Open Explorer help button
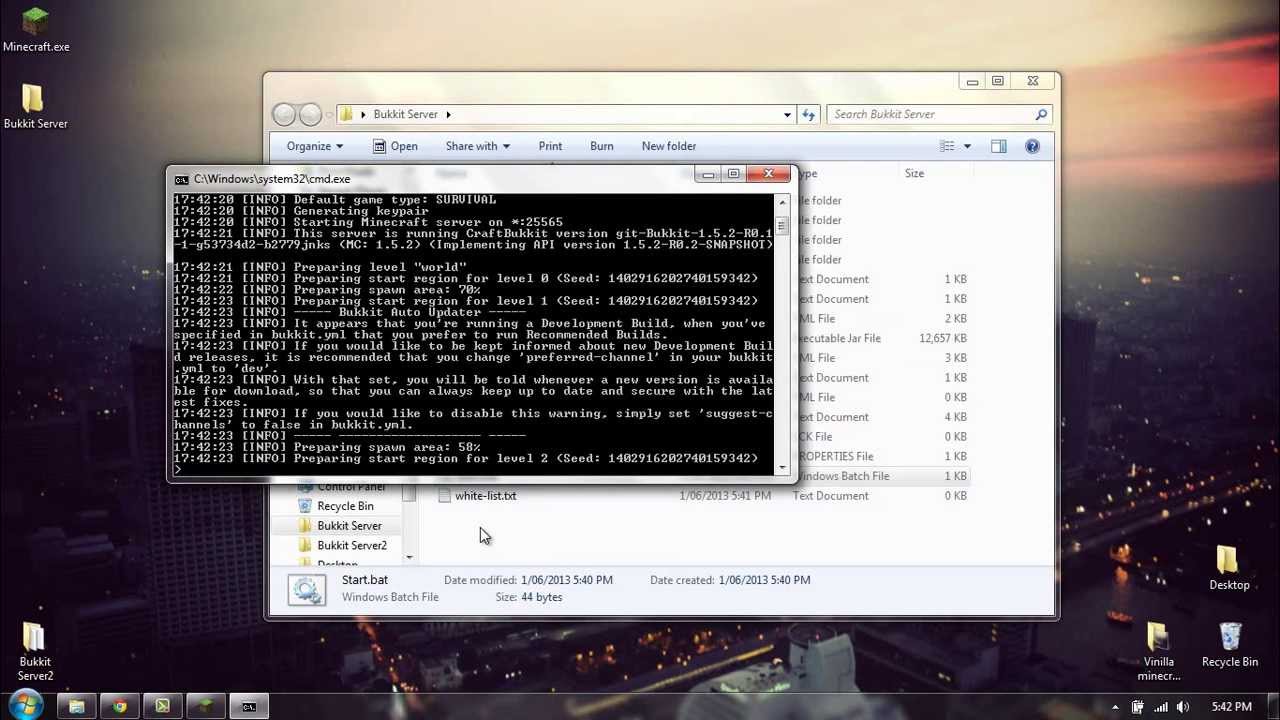This screenshot has height=720, width=1280. (x=1032, y=146)
